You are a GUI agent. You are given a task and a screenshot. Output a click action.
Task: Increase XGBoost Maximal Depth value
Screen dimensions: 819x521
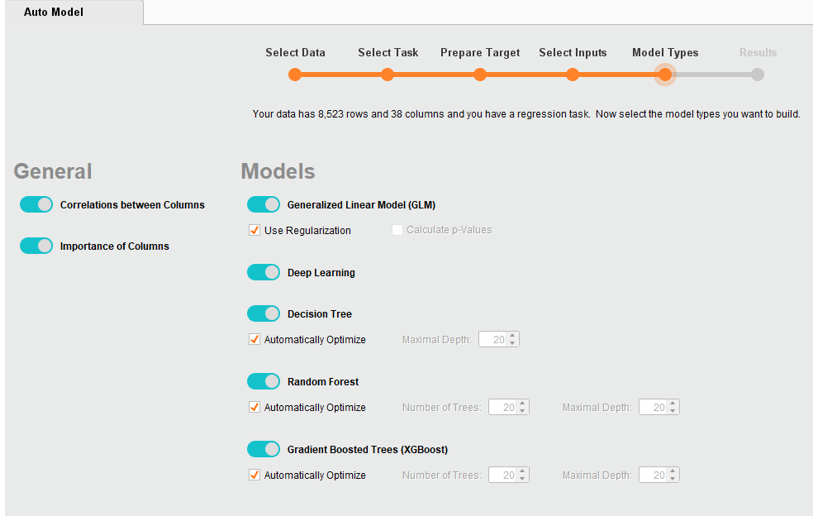673,471
